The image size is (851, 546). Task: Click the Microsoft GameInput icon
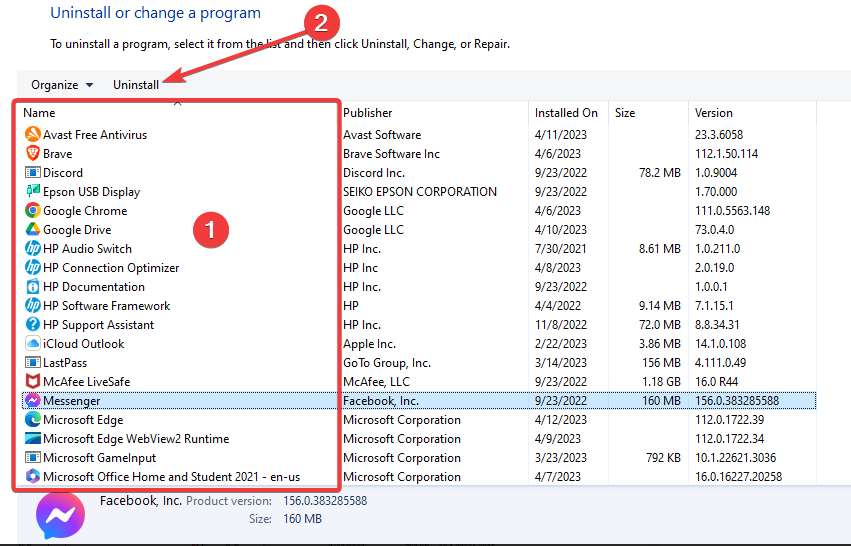click(x=33, y=457)
